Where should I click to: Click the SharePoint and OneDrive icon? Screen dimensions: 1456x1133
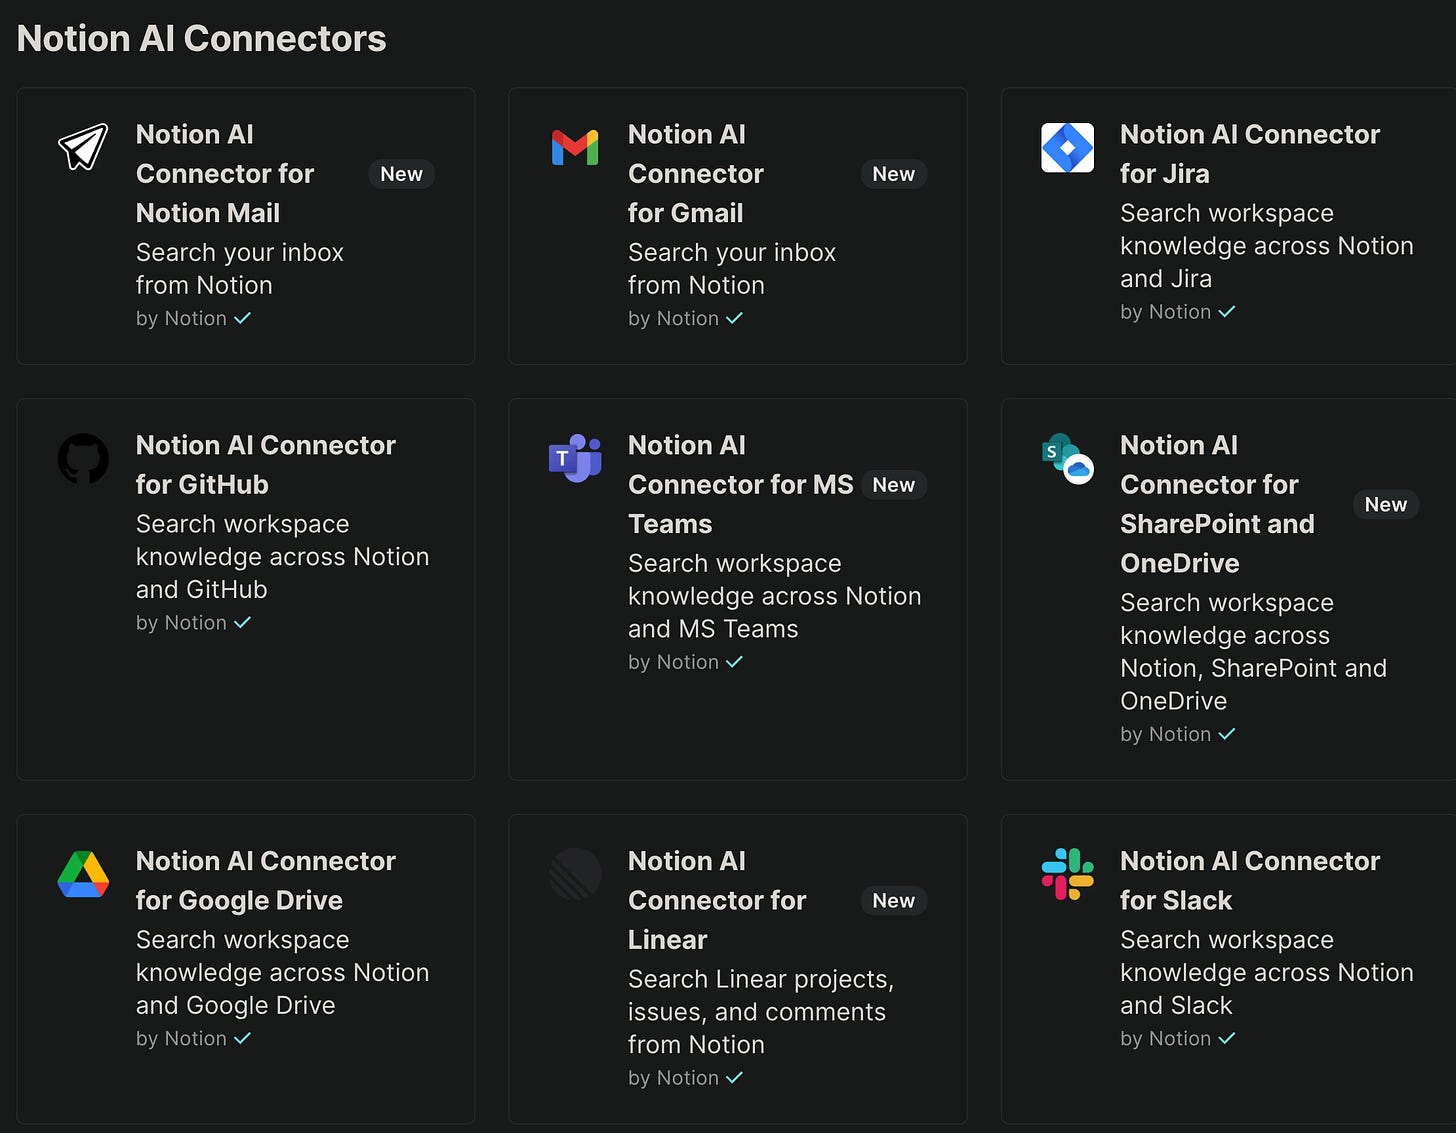[1067, 458]
